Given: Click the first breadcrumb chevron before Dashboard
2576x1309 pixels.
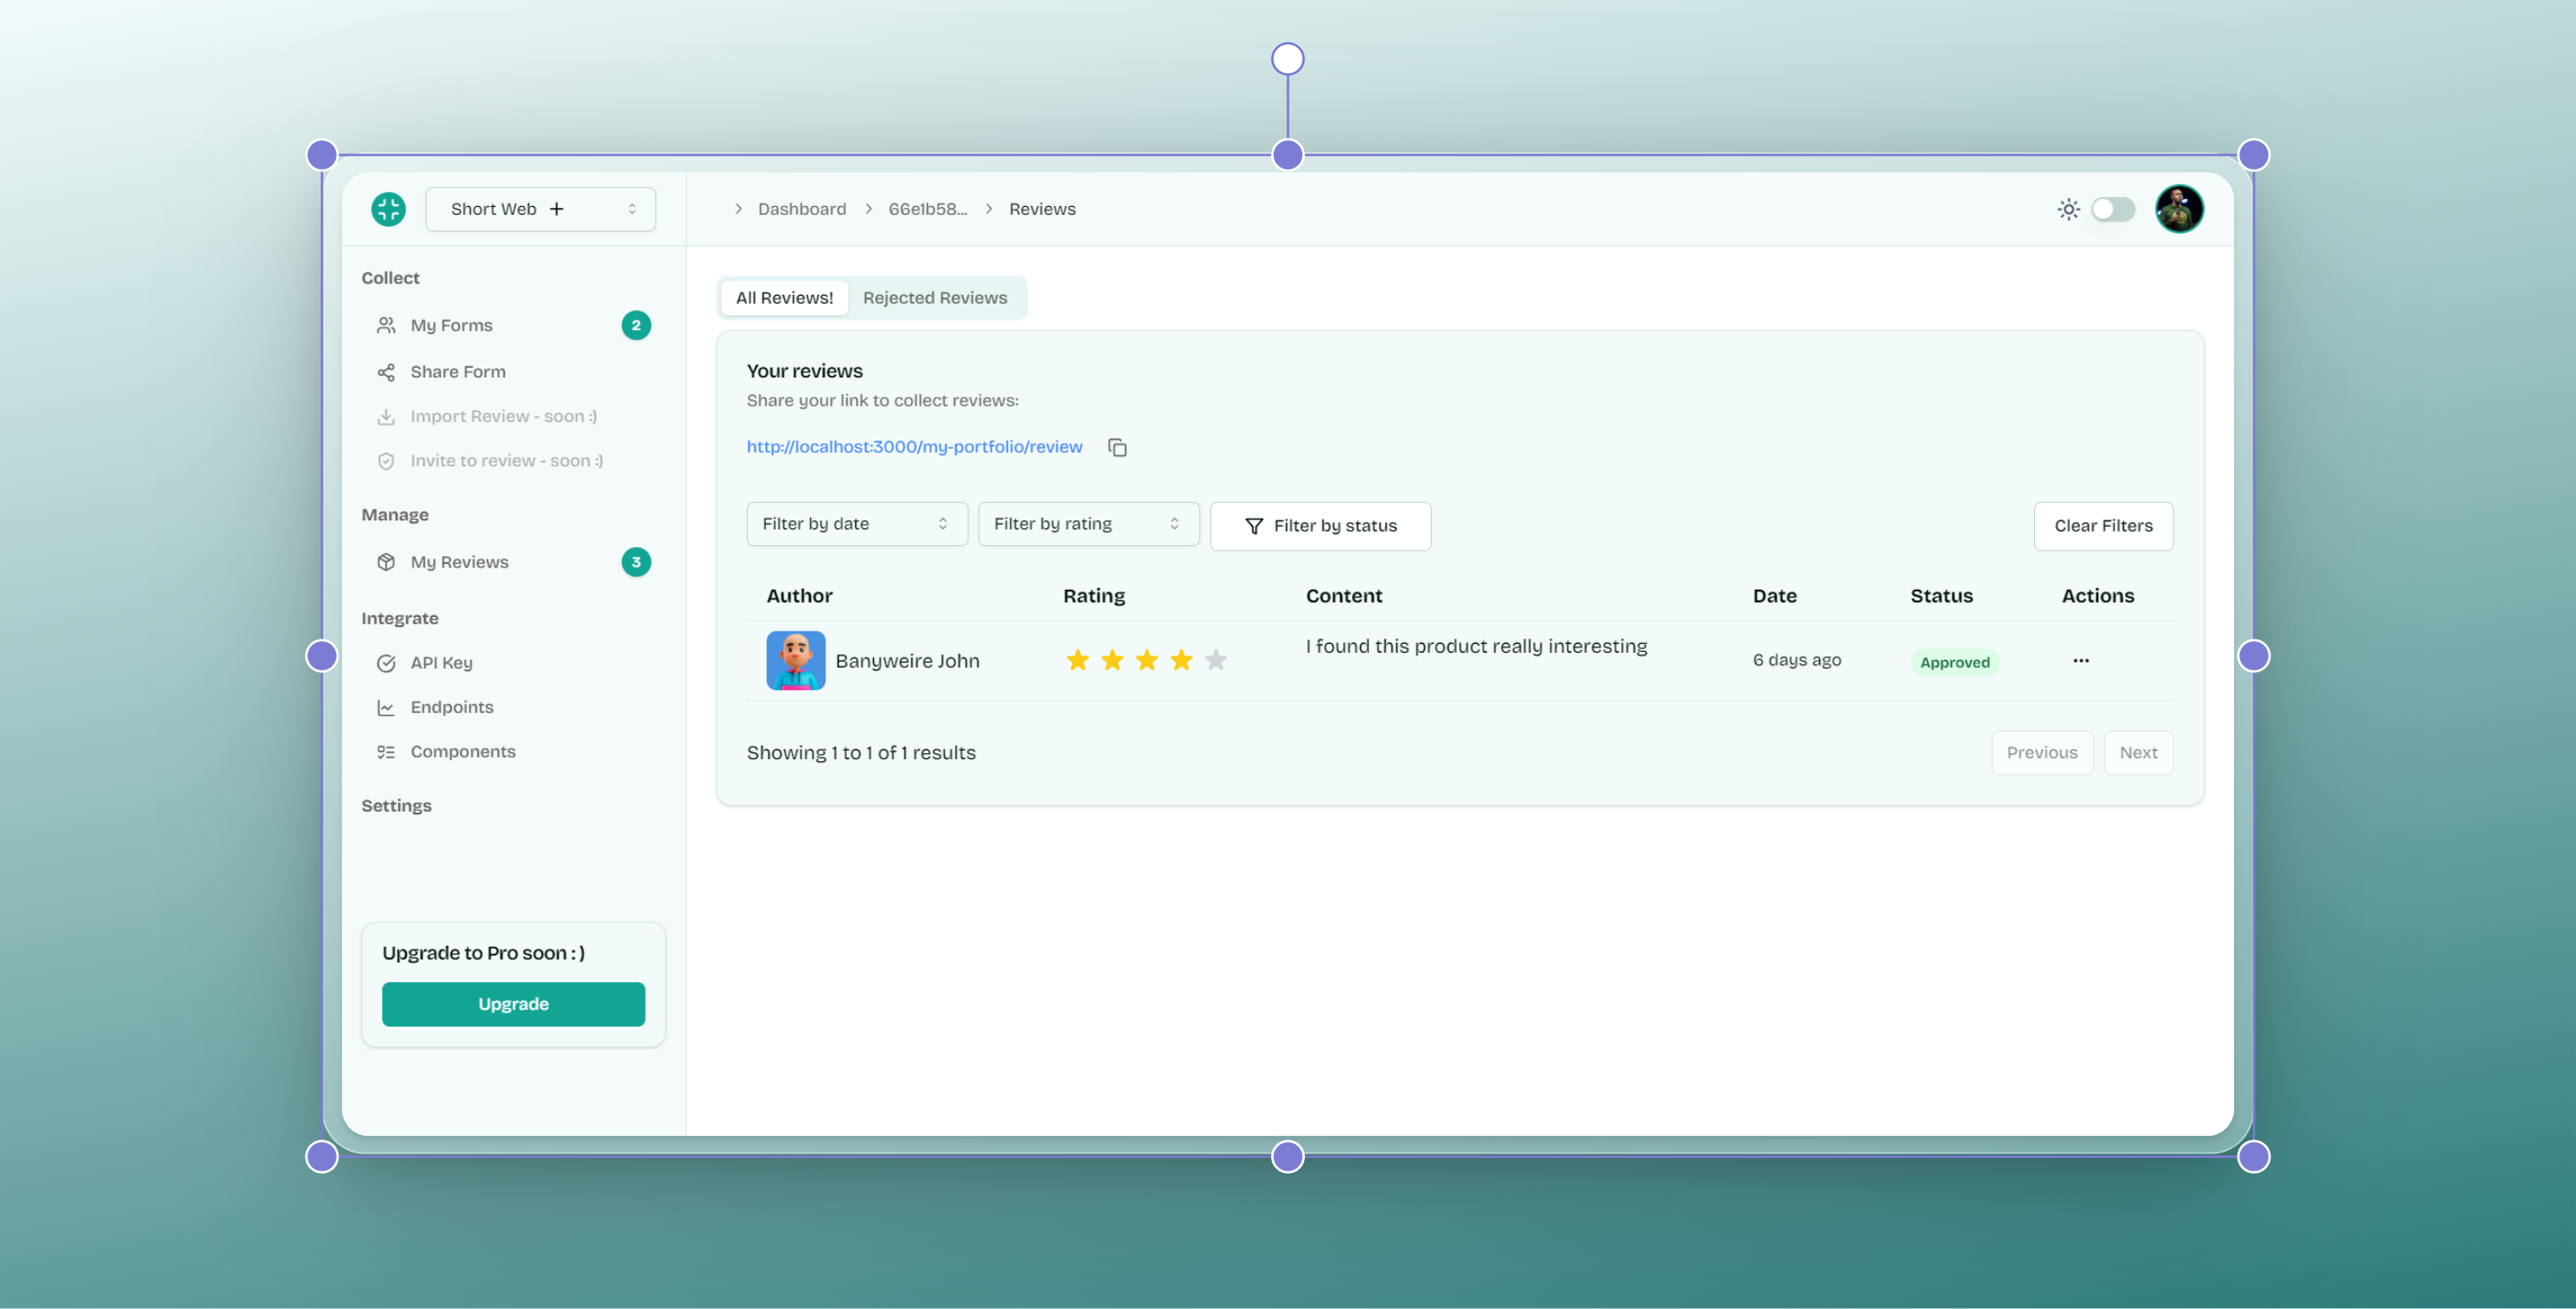Looking at the screenshot, I should tap(738, 209).
